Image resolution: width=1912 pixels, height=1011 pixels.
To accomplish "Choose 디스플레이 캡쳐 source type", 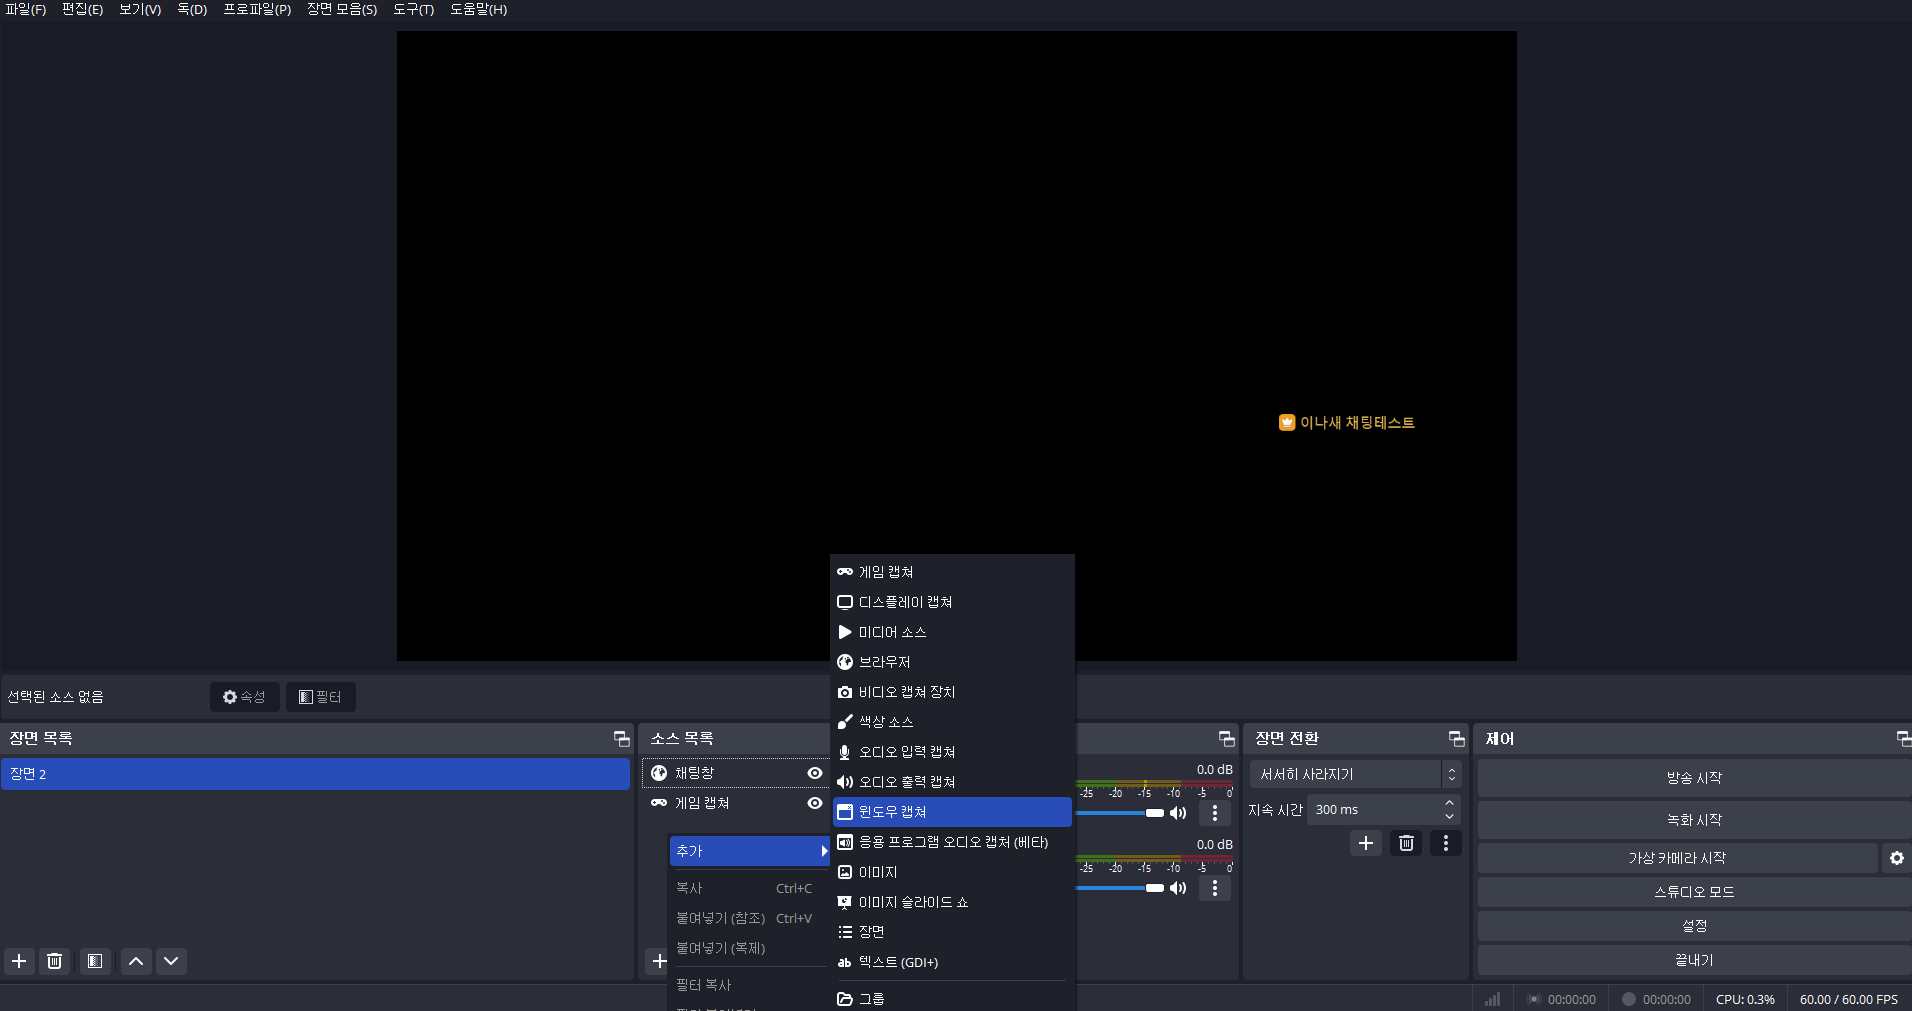I will (x=952, y=602).
